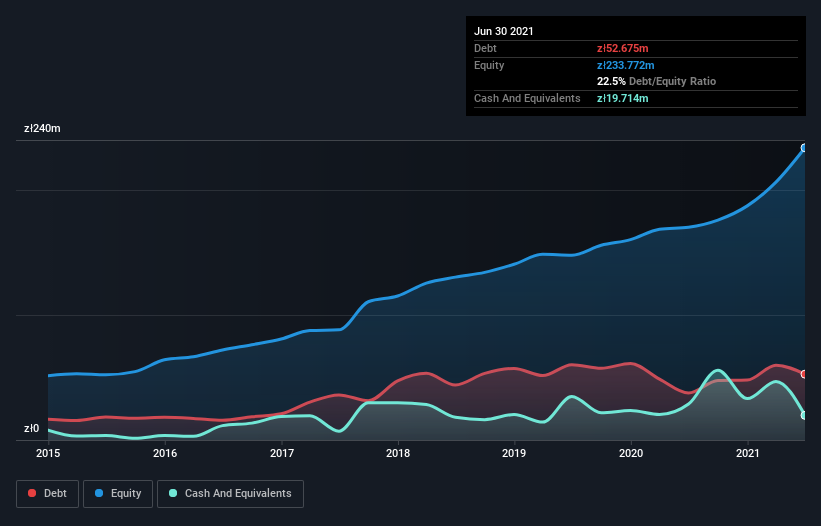This screenshot has height=526, width=821.
Task: Click the 22.5% Debt/Equity Ratio text
Action: [657, 81]
